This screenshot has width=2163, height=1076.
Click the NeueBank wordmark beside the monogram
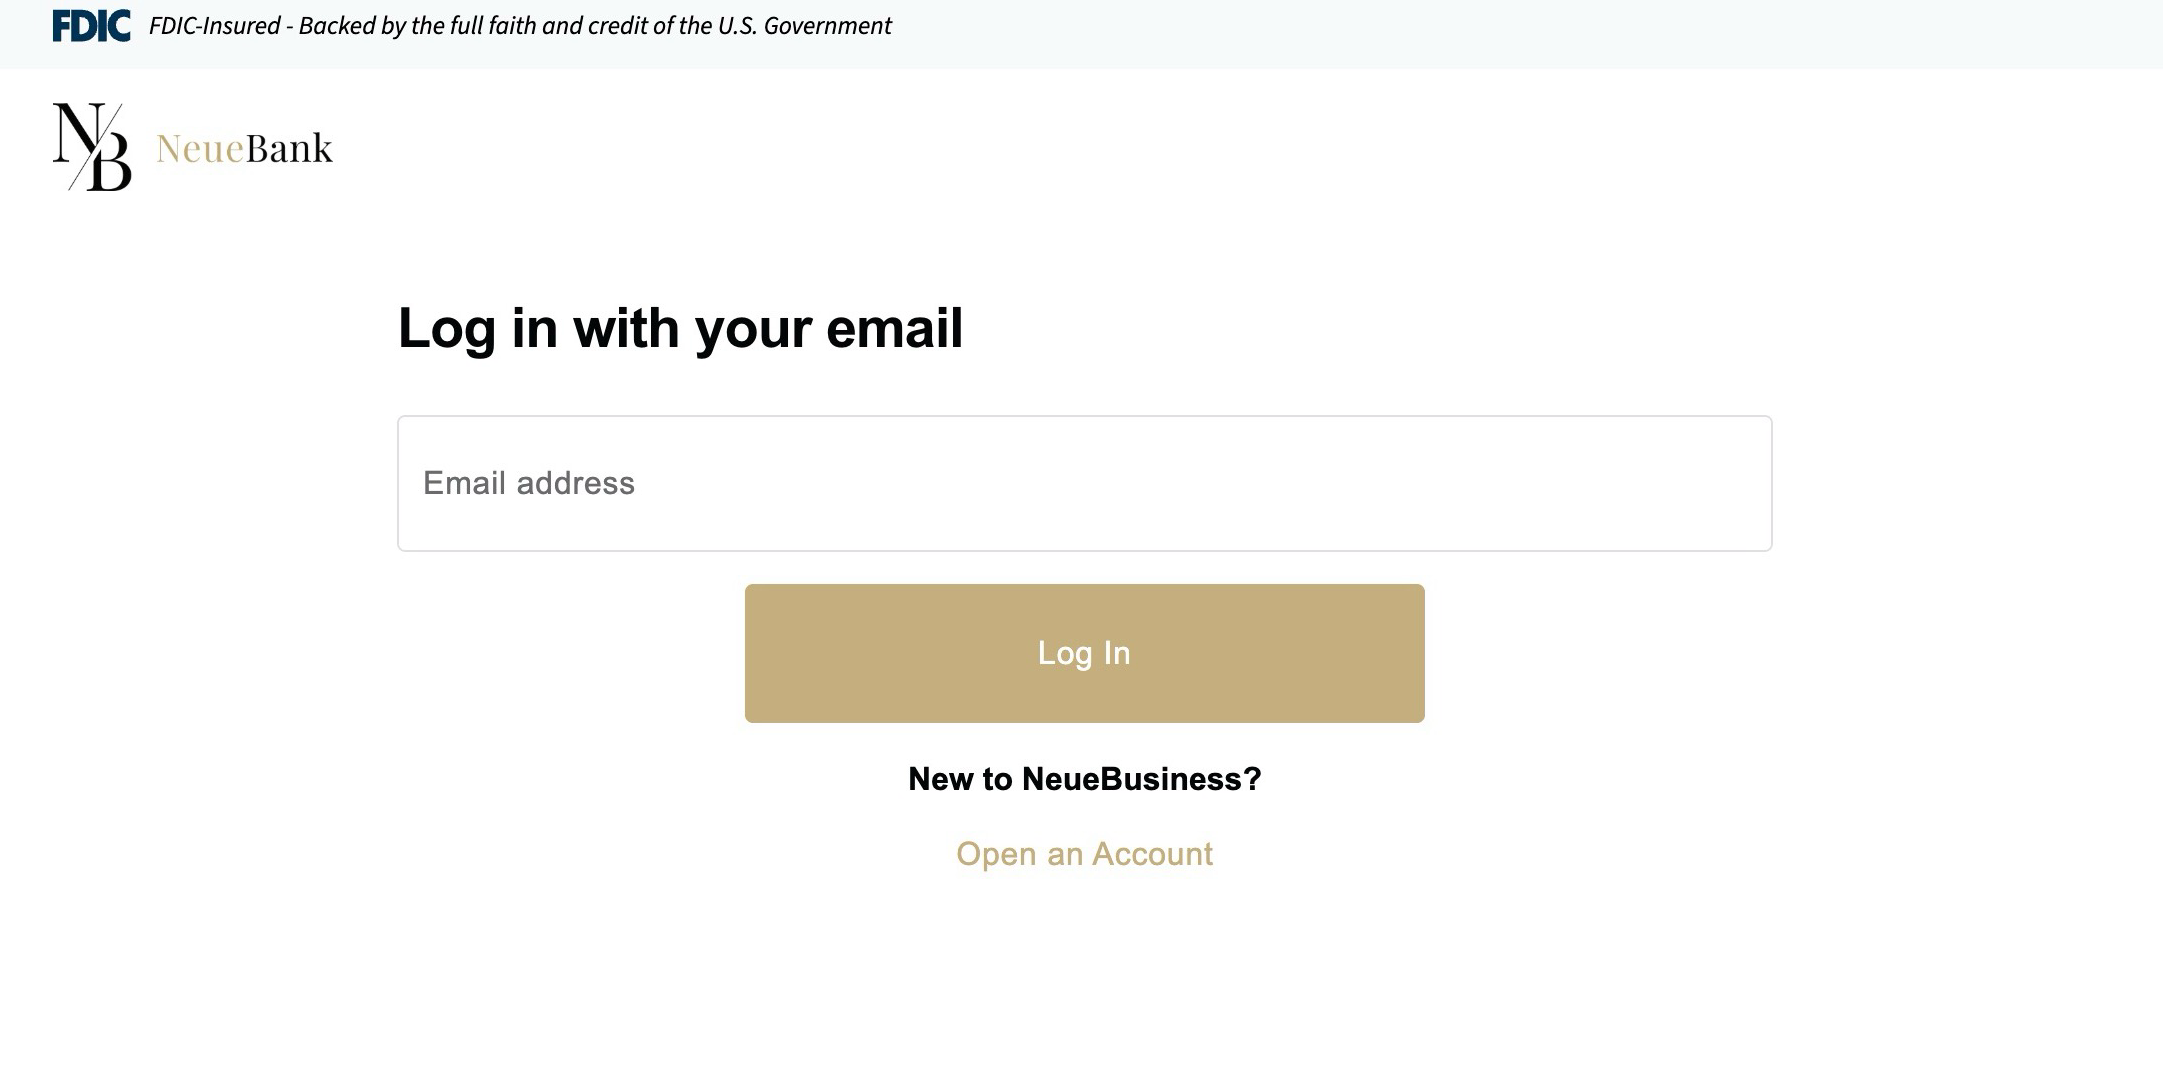[244, 149]
